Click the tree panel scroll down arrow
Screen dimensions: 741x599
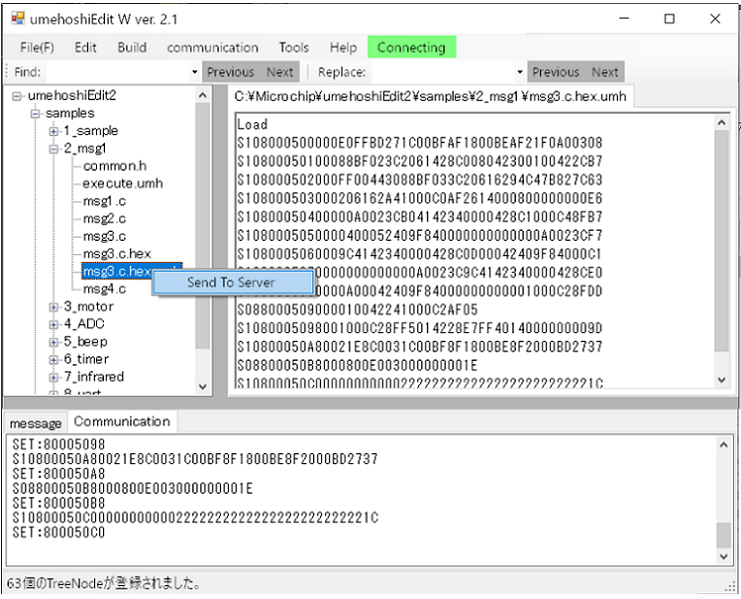[203, 385]
